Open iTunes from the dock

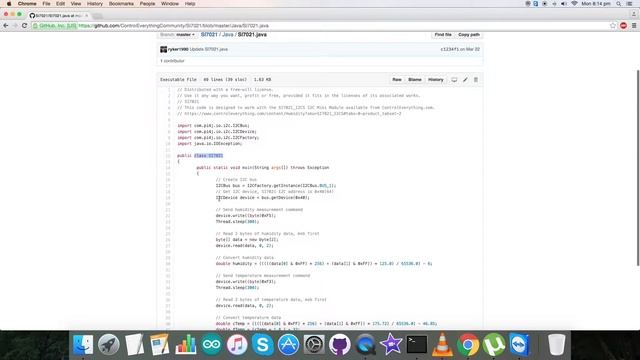pos(237,344)
